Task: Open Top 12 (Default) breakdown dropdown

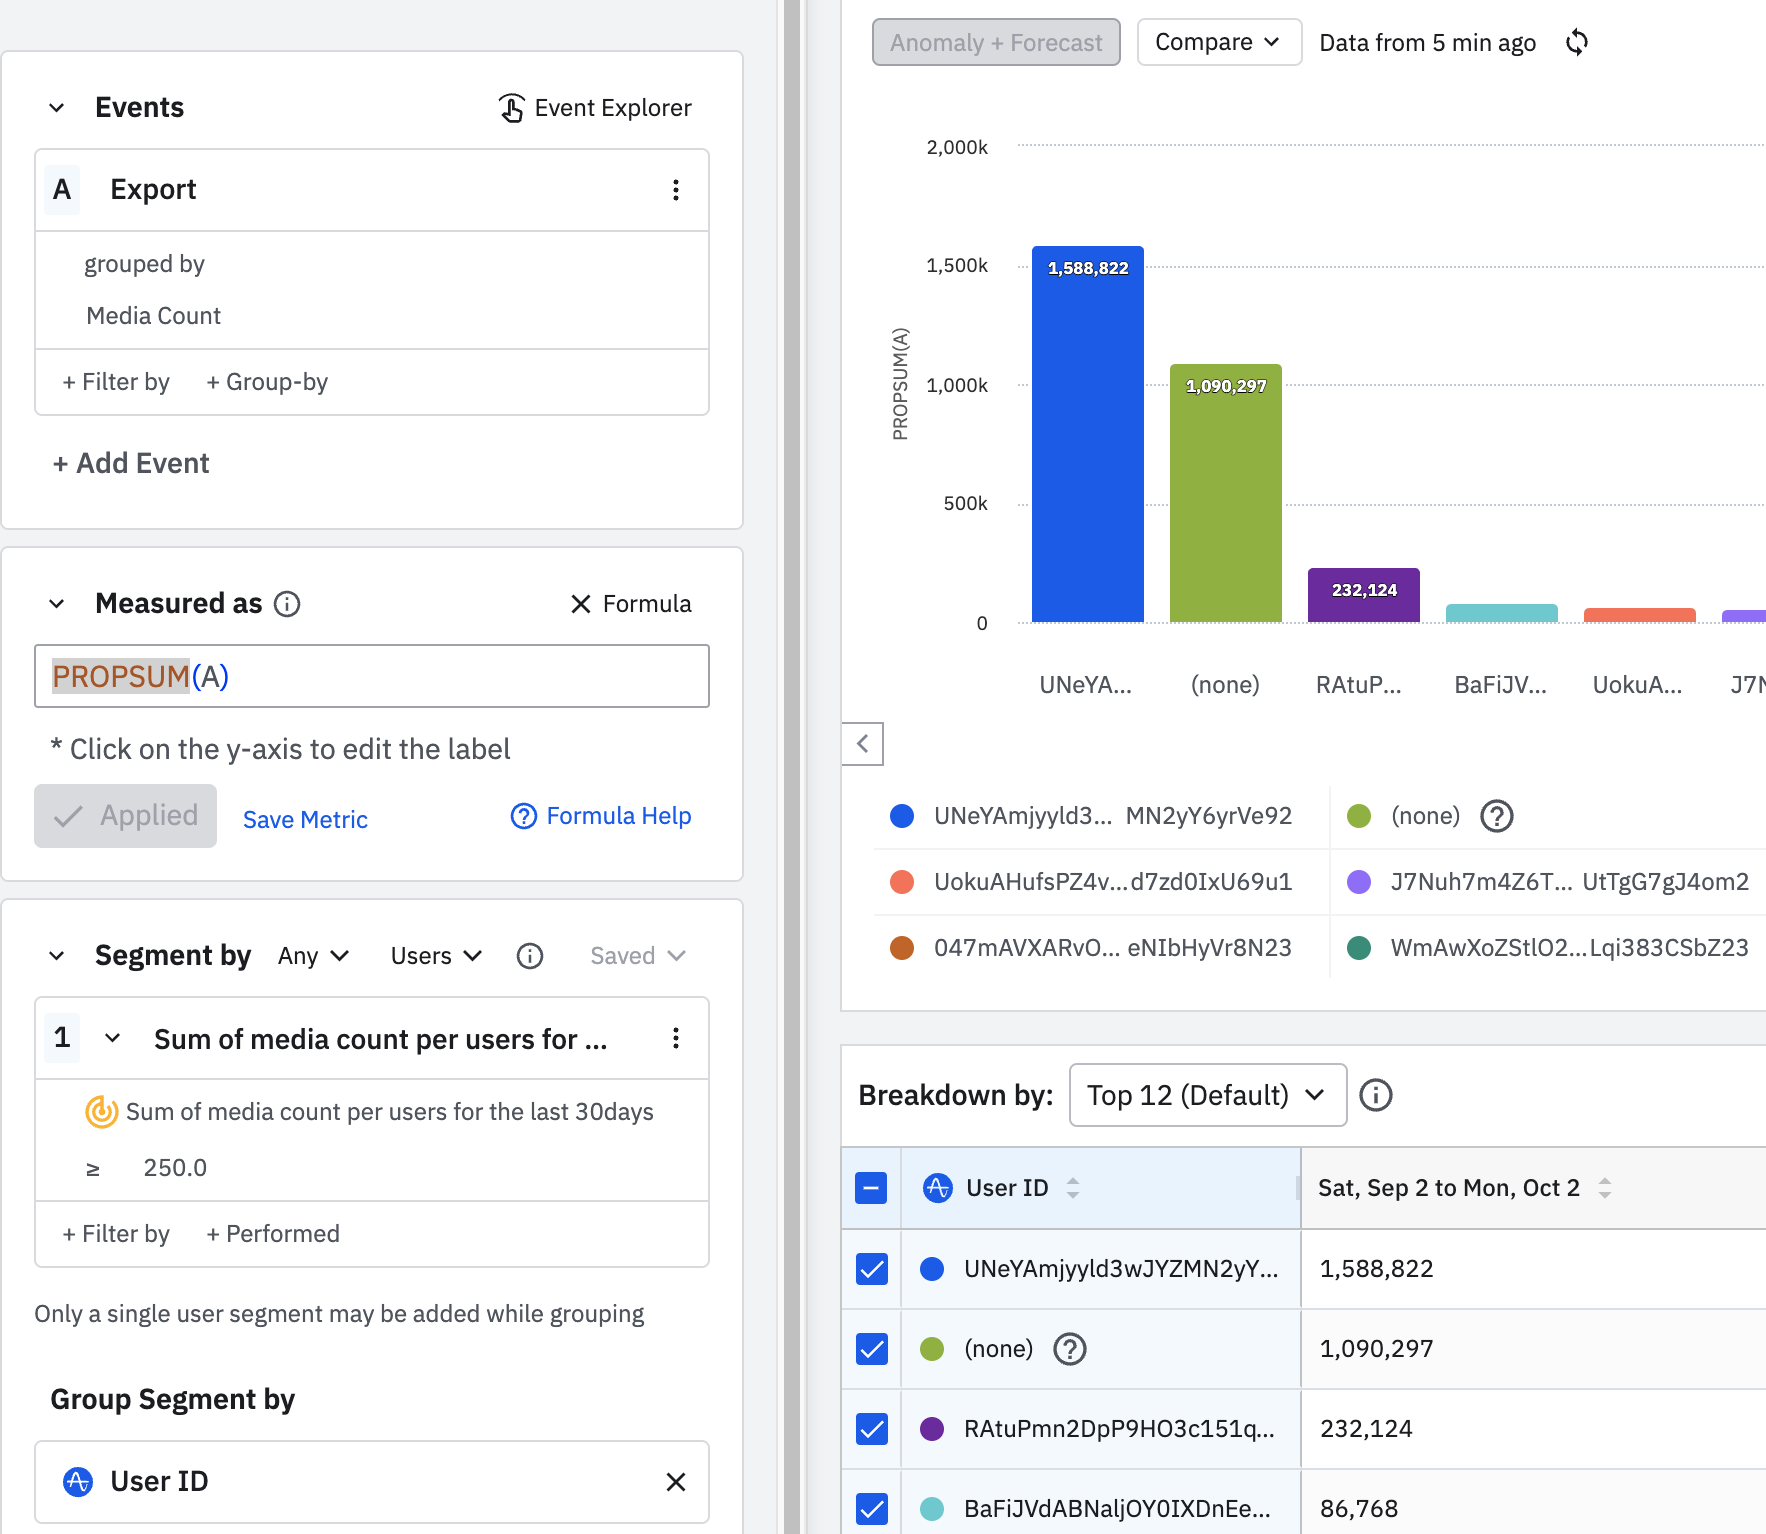Action: pos(1208,1095)
